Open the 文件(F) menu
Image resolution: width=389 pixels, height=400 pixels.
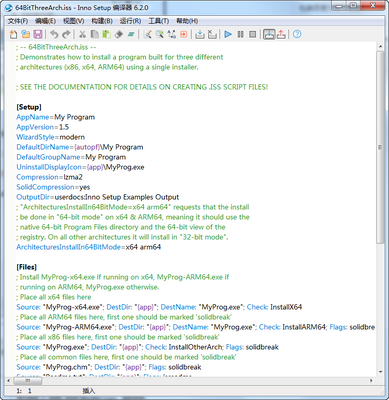point(18,21)
